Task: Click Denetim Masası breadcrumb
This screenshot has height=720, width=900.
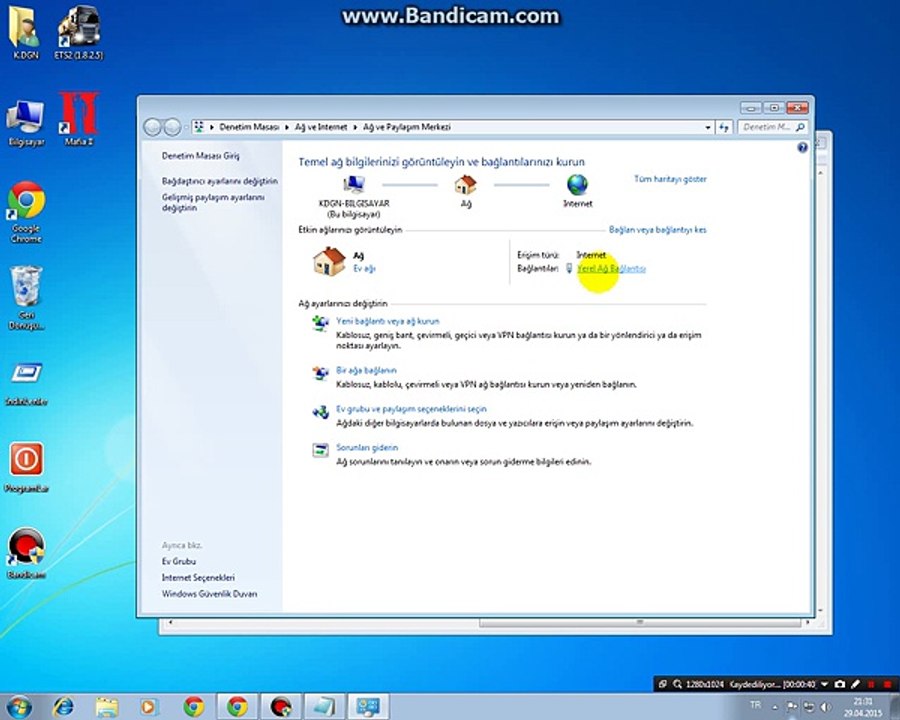Action: pos(249,127)
